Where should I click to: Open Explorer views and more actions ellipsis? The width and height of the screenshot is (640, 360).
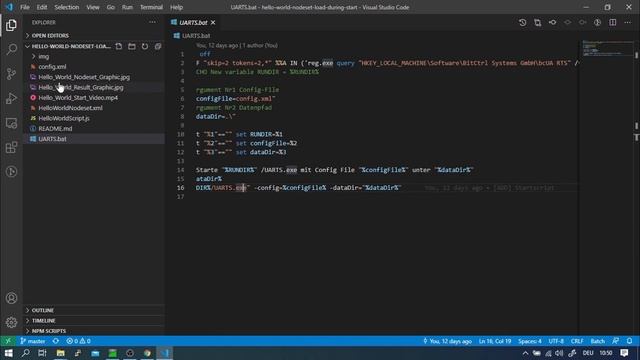click(152, 22)
